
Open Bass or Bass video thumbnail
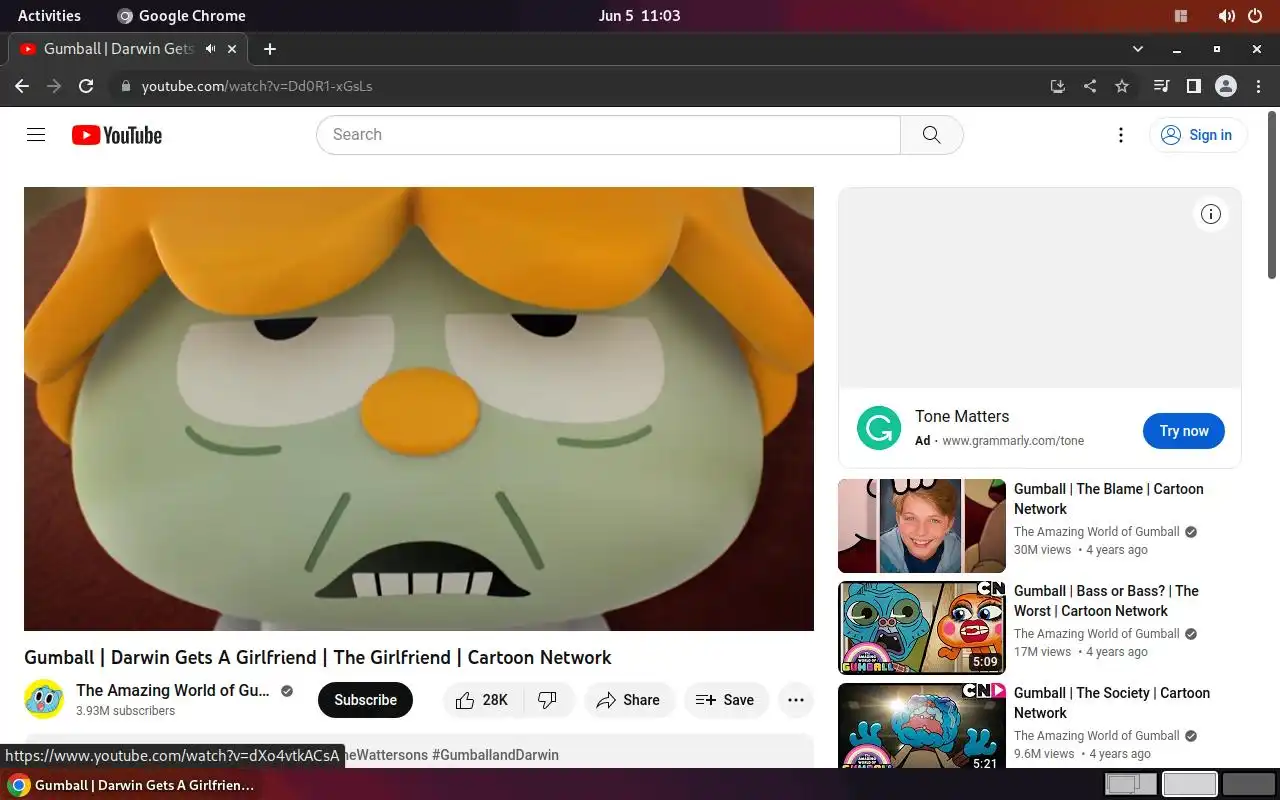pos(922,628)
